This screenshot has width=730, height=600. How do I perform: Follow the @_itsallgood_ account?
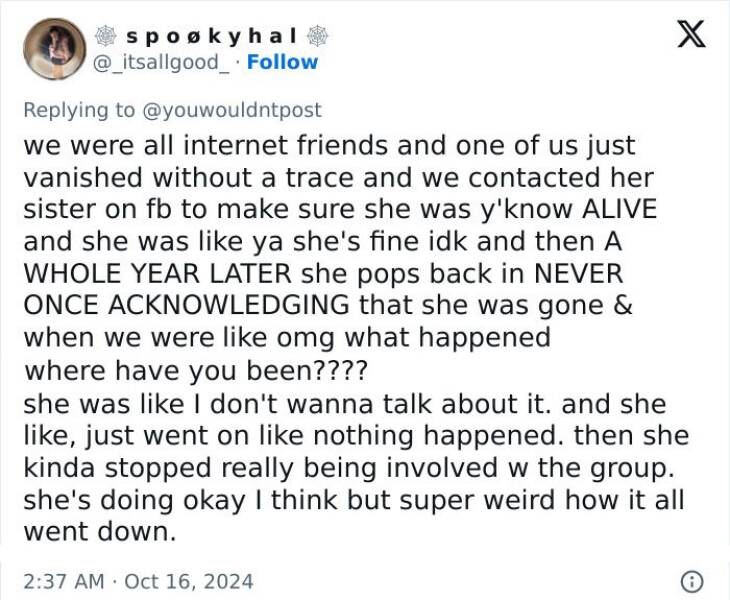click(x=282, y=62)
